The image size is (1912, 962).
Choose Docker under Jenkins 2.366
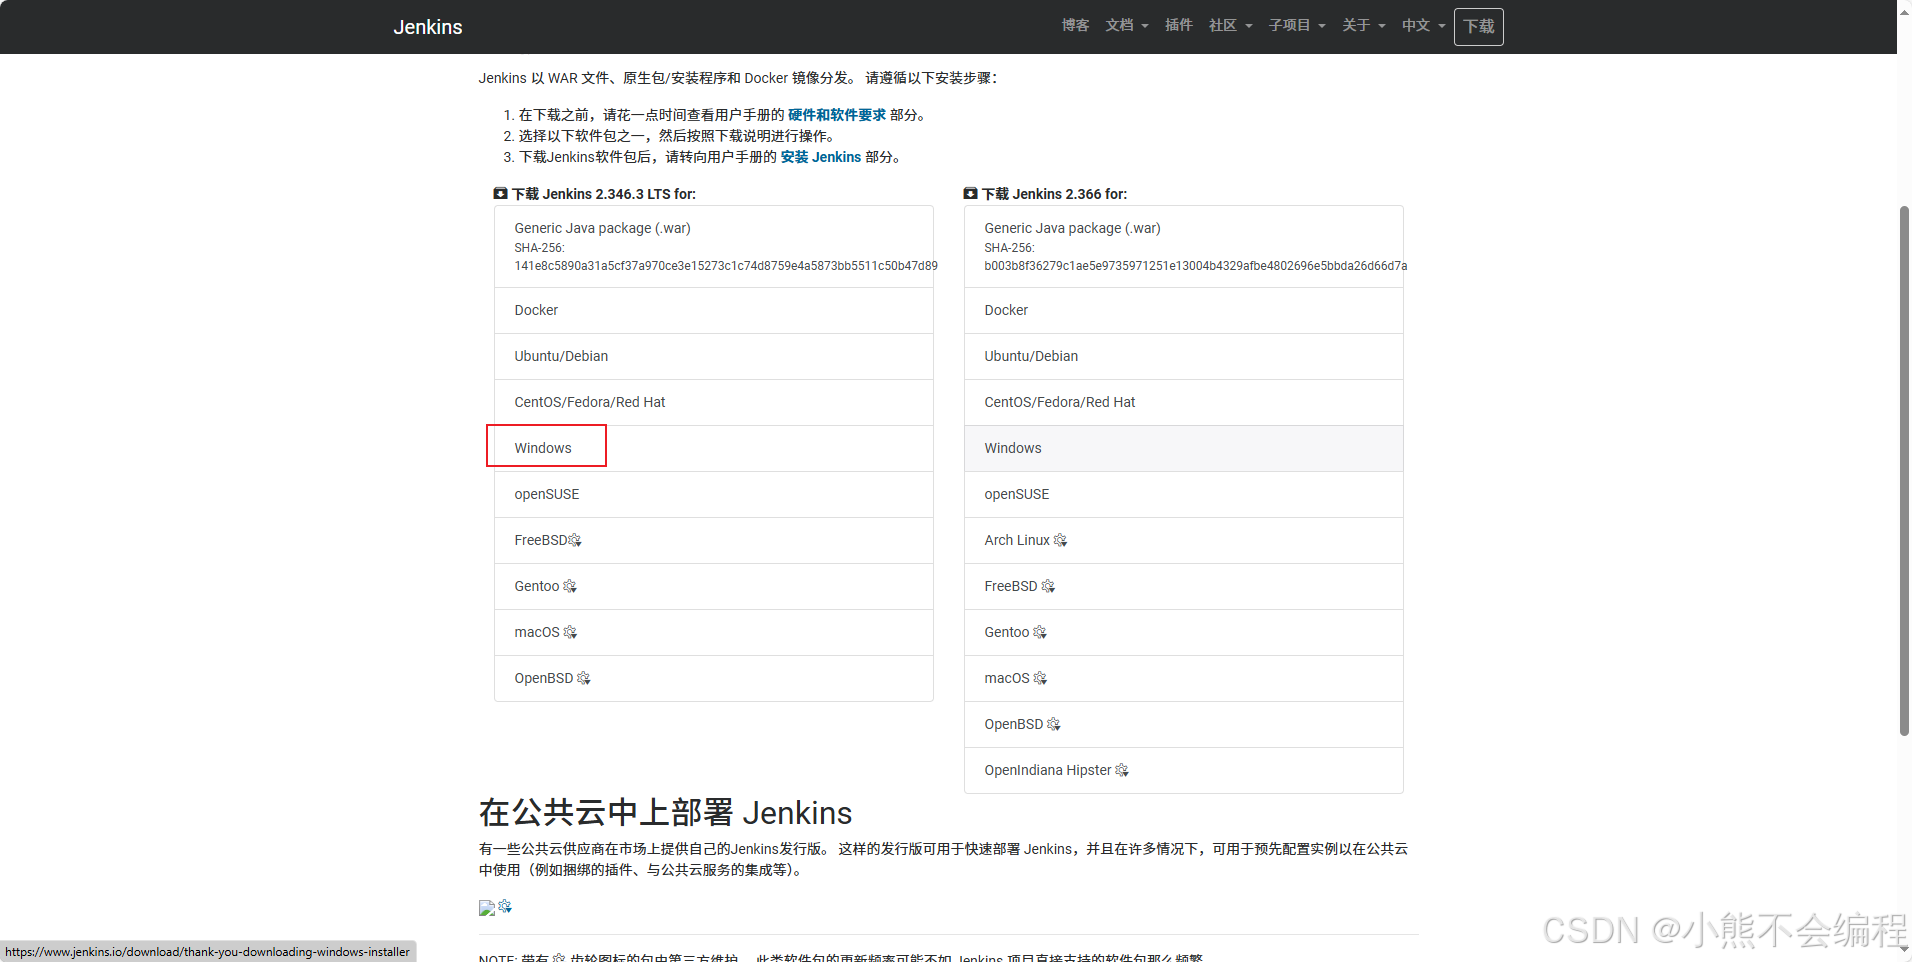pos(1184,311)
